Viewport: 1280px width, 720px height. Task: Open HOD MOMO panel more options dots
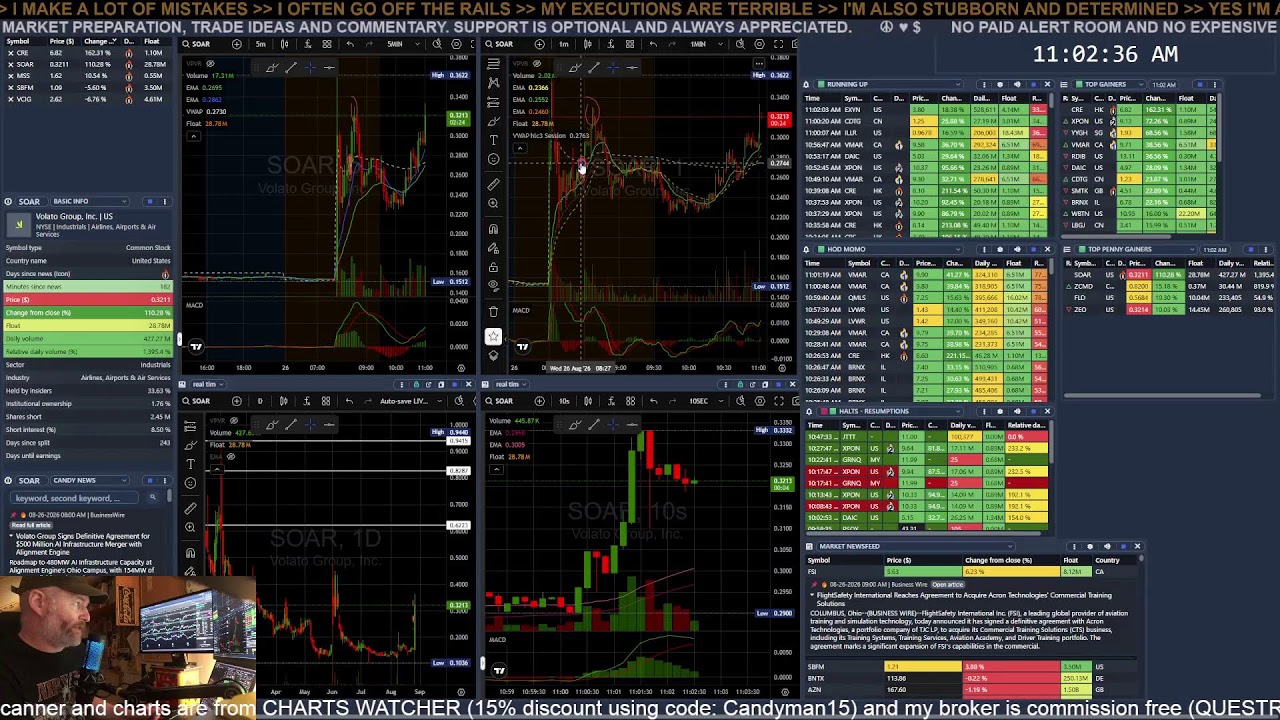pos(984,249)
